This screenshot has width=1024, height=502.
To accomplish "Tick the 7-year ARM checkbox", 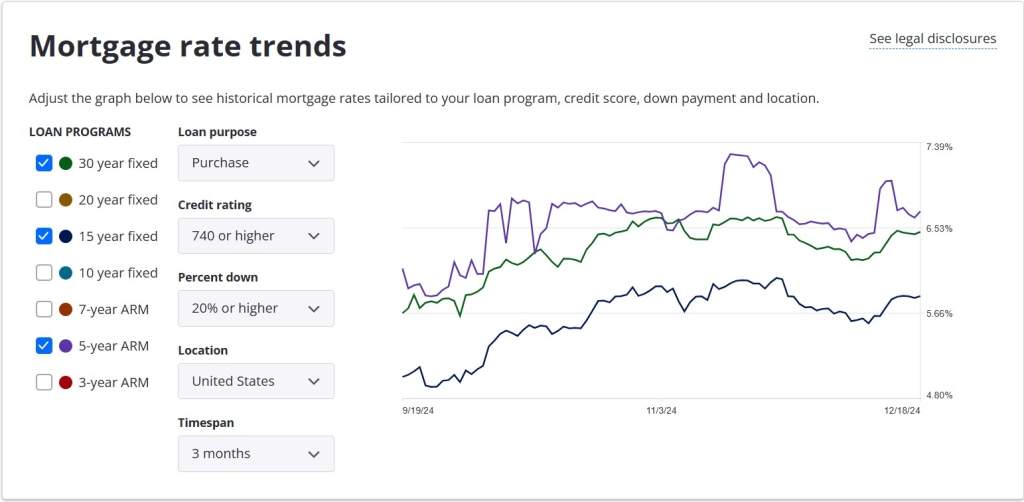I will [x=44, y=309].
